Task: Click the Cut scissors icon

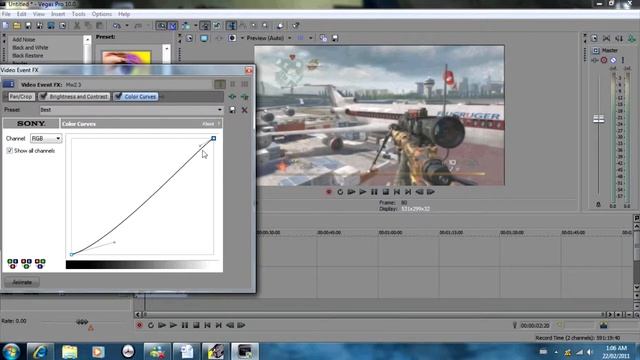Action: (x=77, y=26)
